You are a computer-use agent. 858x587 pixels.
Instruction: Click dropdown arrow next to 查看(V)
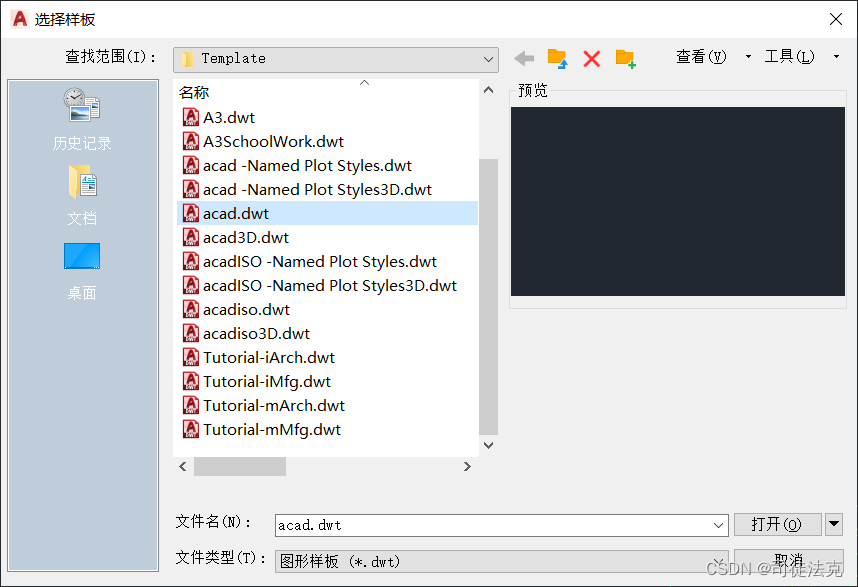pyautogui.click(x=748, y=56)
